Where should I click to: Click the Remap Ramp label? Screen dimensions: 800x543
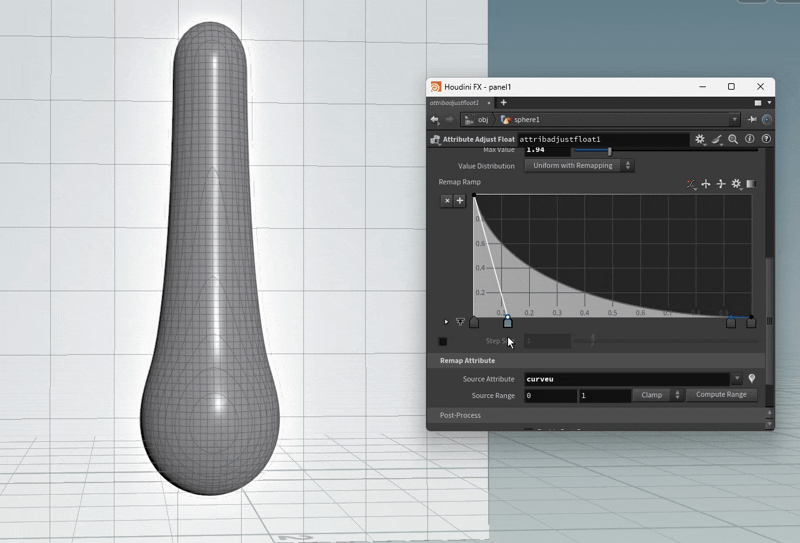pyautogui.click(x=459, y=182)
